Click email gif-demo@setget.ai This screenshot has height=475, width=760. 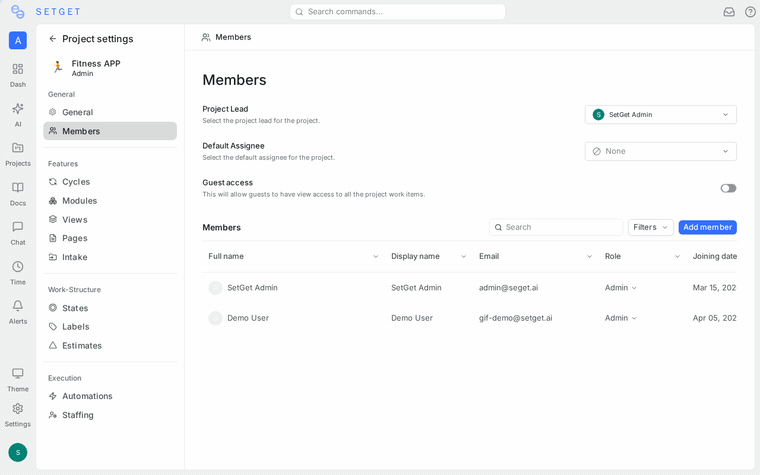pos(515,318)
